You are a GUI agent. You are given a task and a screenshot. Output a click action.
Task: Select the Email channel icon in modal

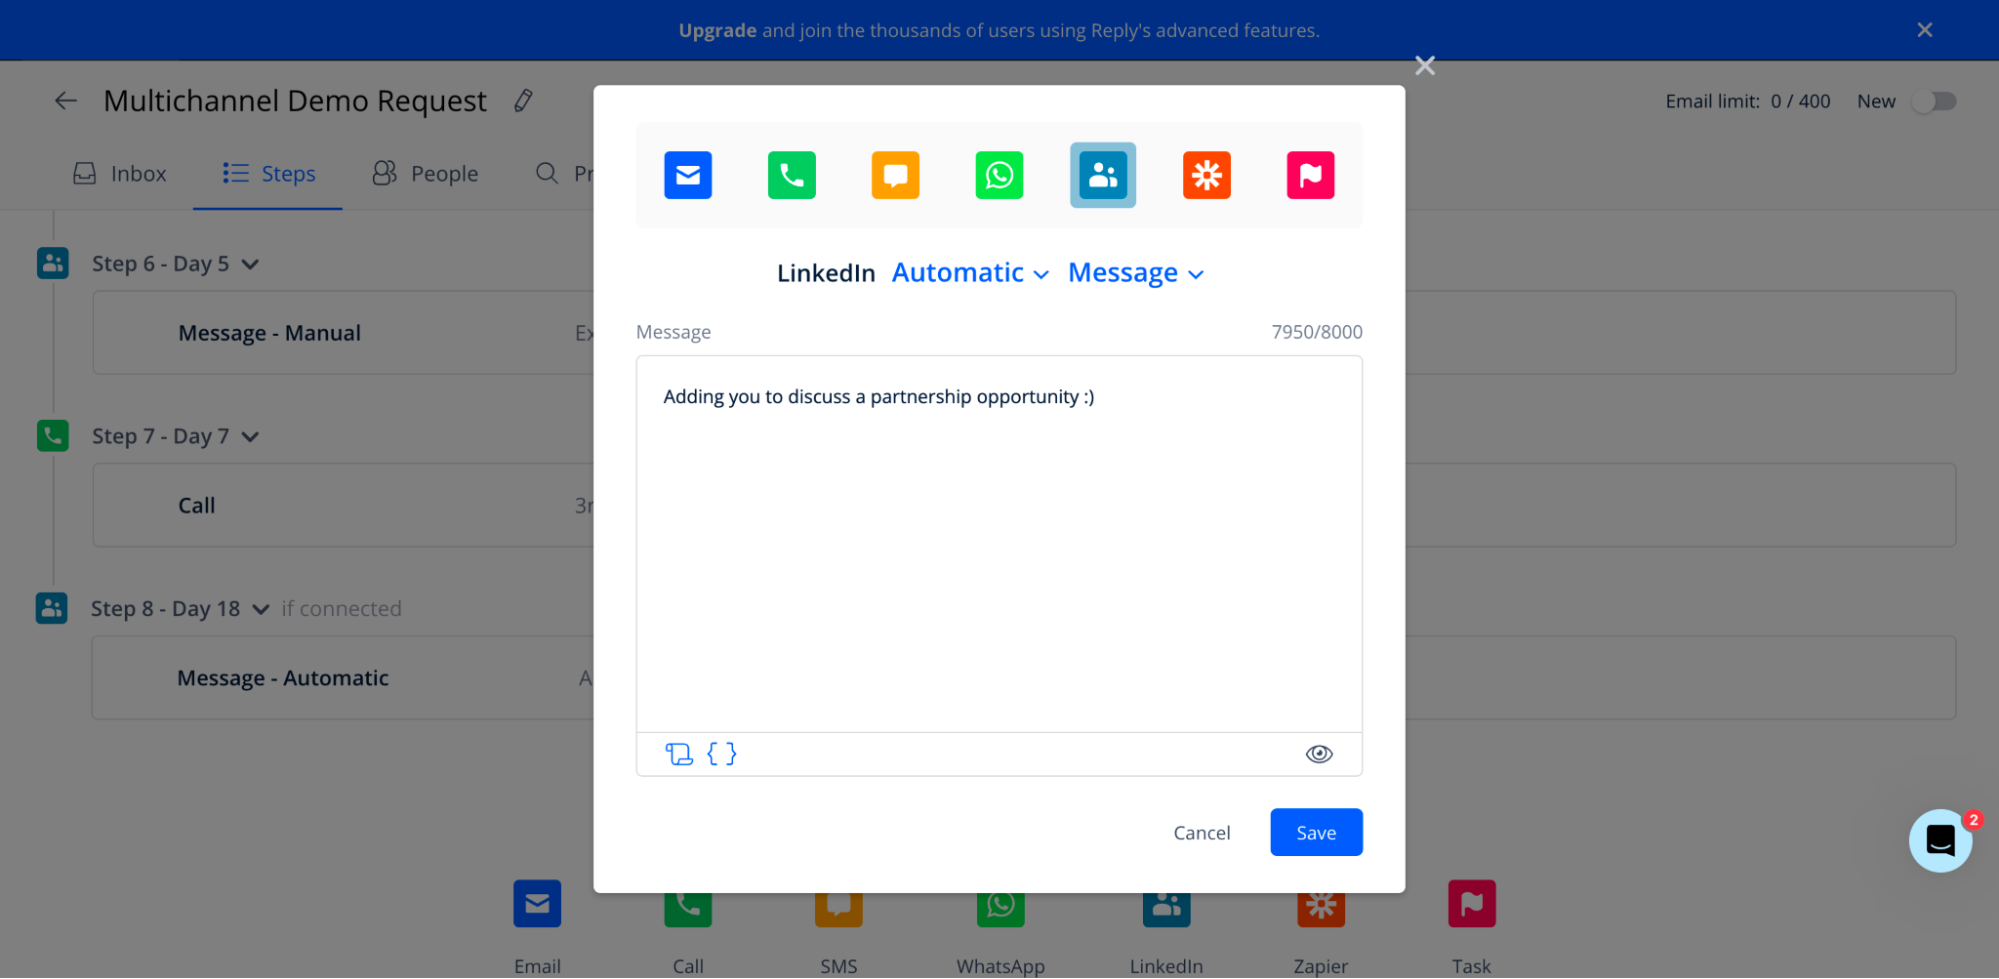[688, 175]
